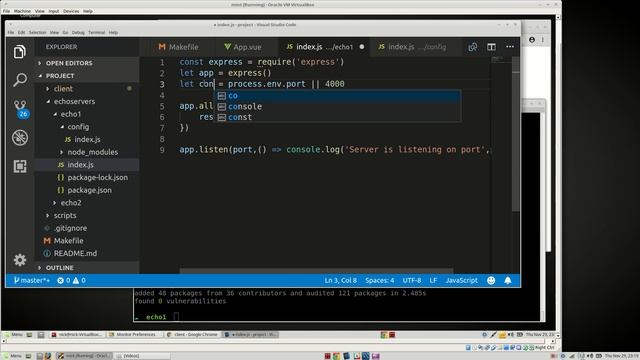Open the Search view in activity bar
Viewport: 640px width, 360px height.
click(20, 80)
